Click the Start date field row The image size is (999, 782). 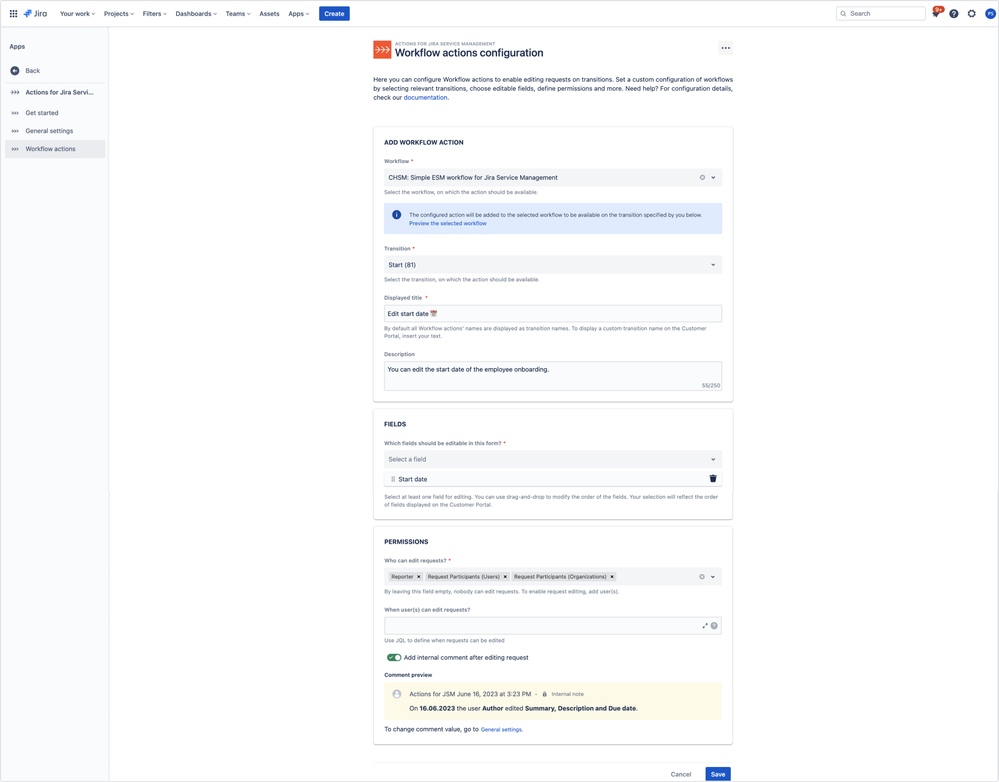point(553,479)
